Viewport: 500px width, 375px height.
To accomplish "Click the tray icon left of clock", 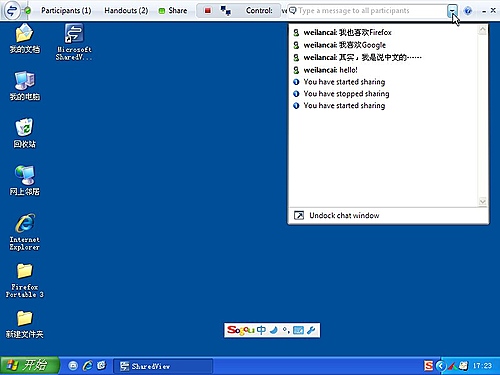I will coord(463,366).
